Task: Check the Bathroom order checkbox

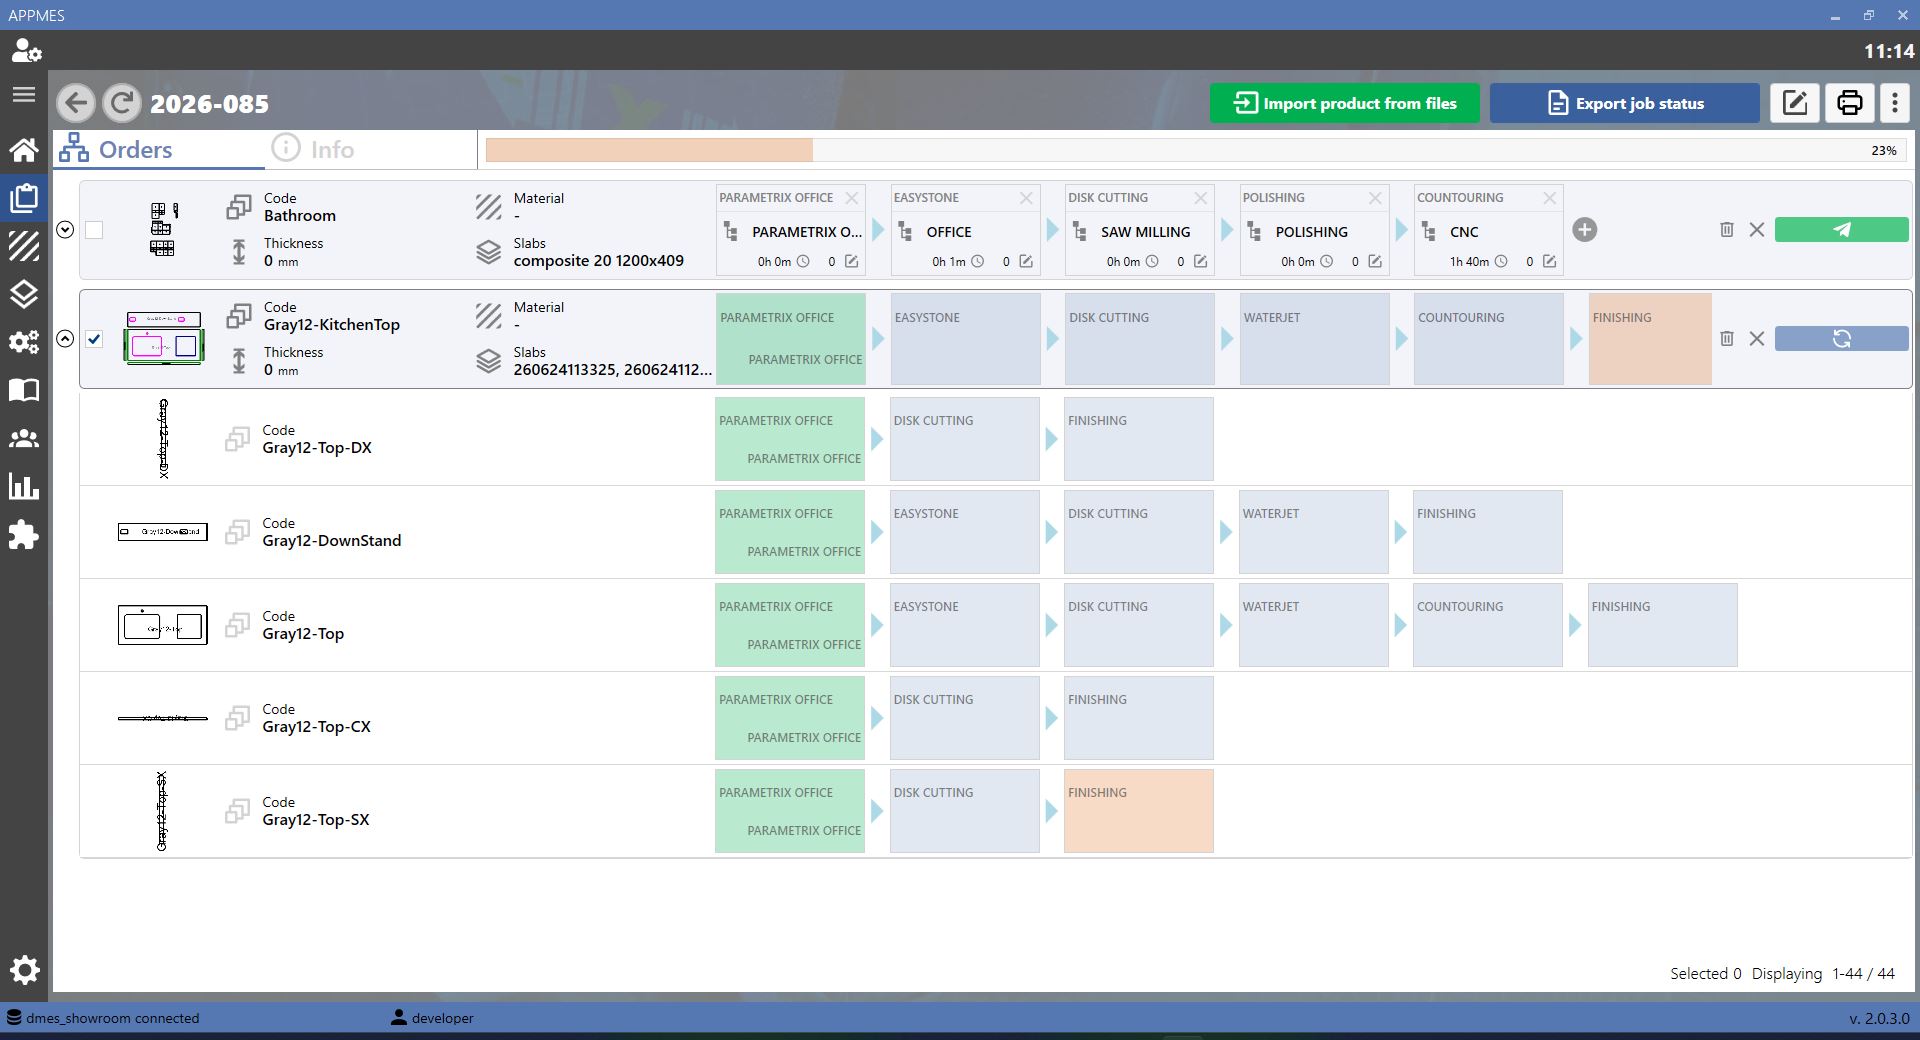Action: coord(94,230)
